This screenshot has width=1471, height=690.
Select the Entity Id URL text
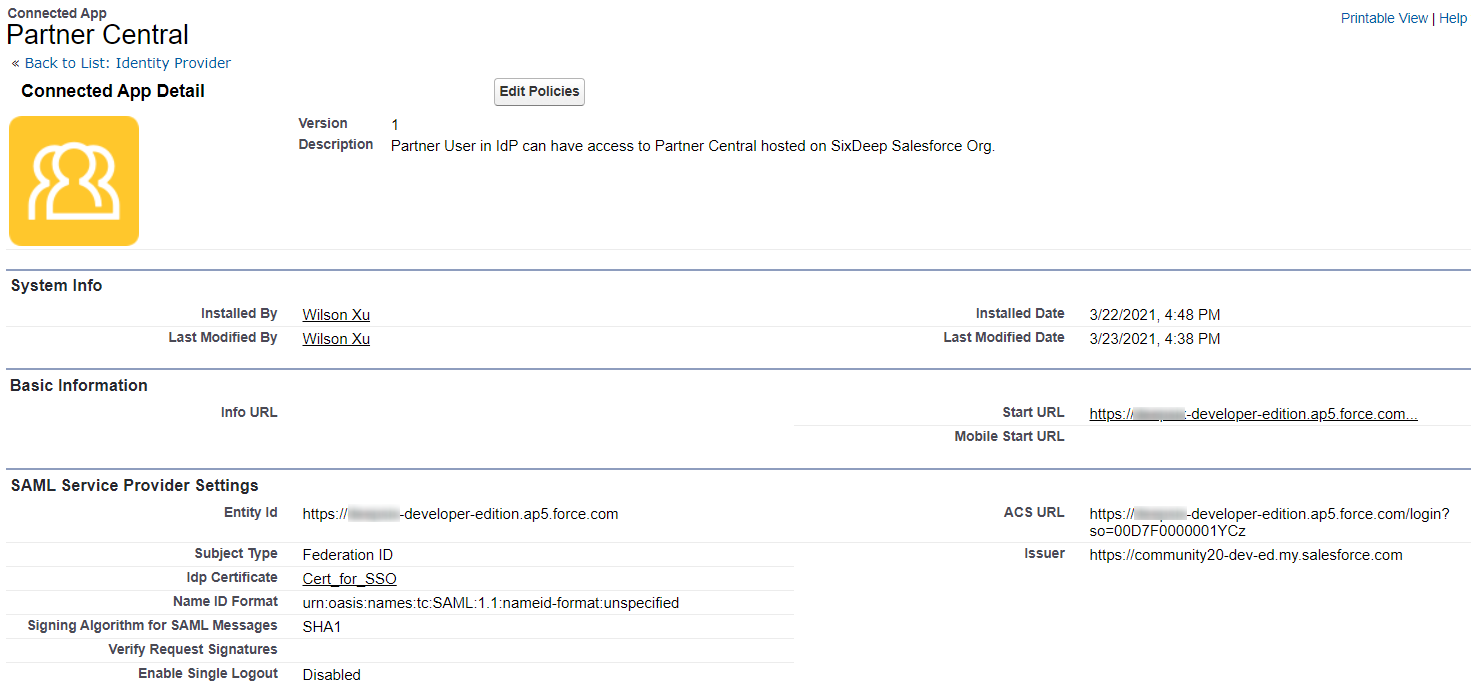pos(460,514)
